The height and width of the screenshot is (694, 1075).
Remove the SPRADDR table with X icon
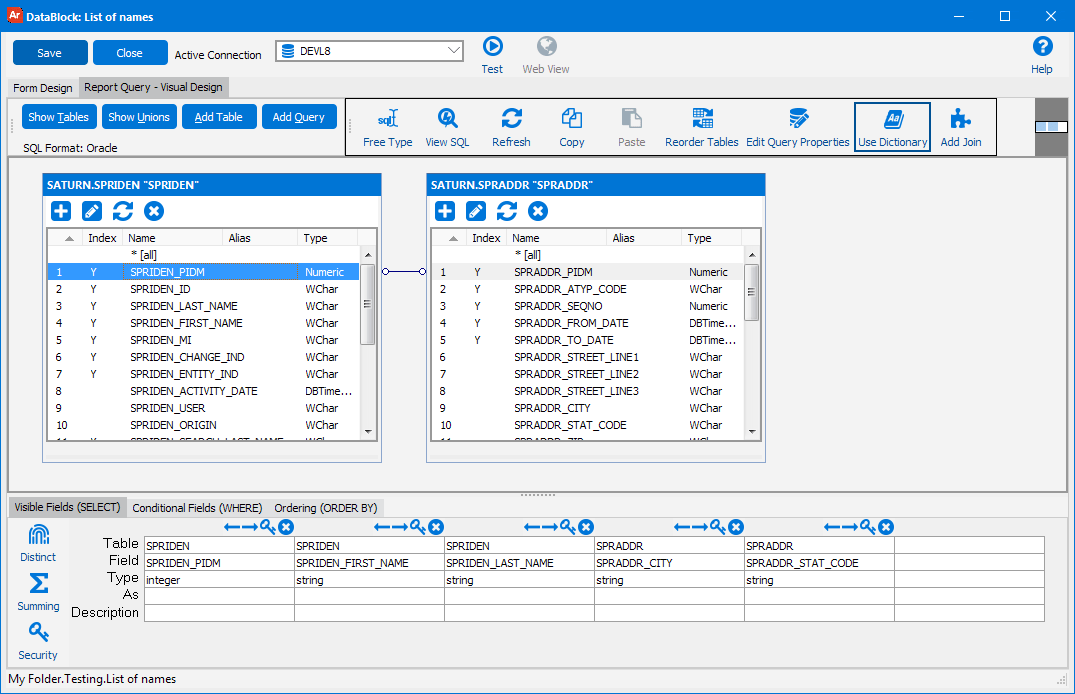(x=538, y=211)
